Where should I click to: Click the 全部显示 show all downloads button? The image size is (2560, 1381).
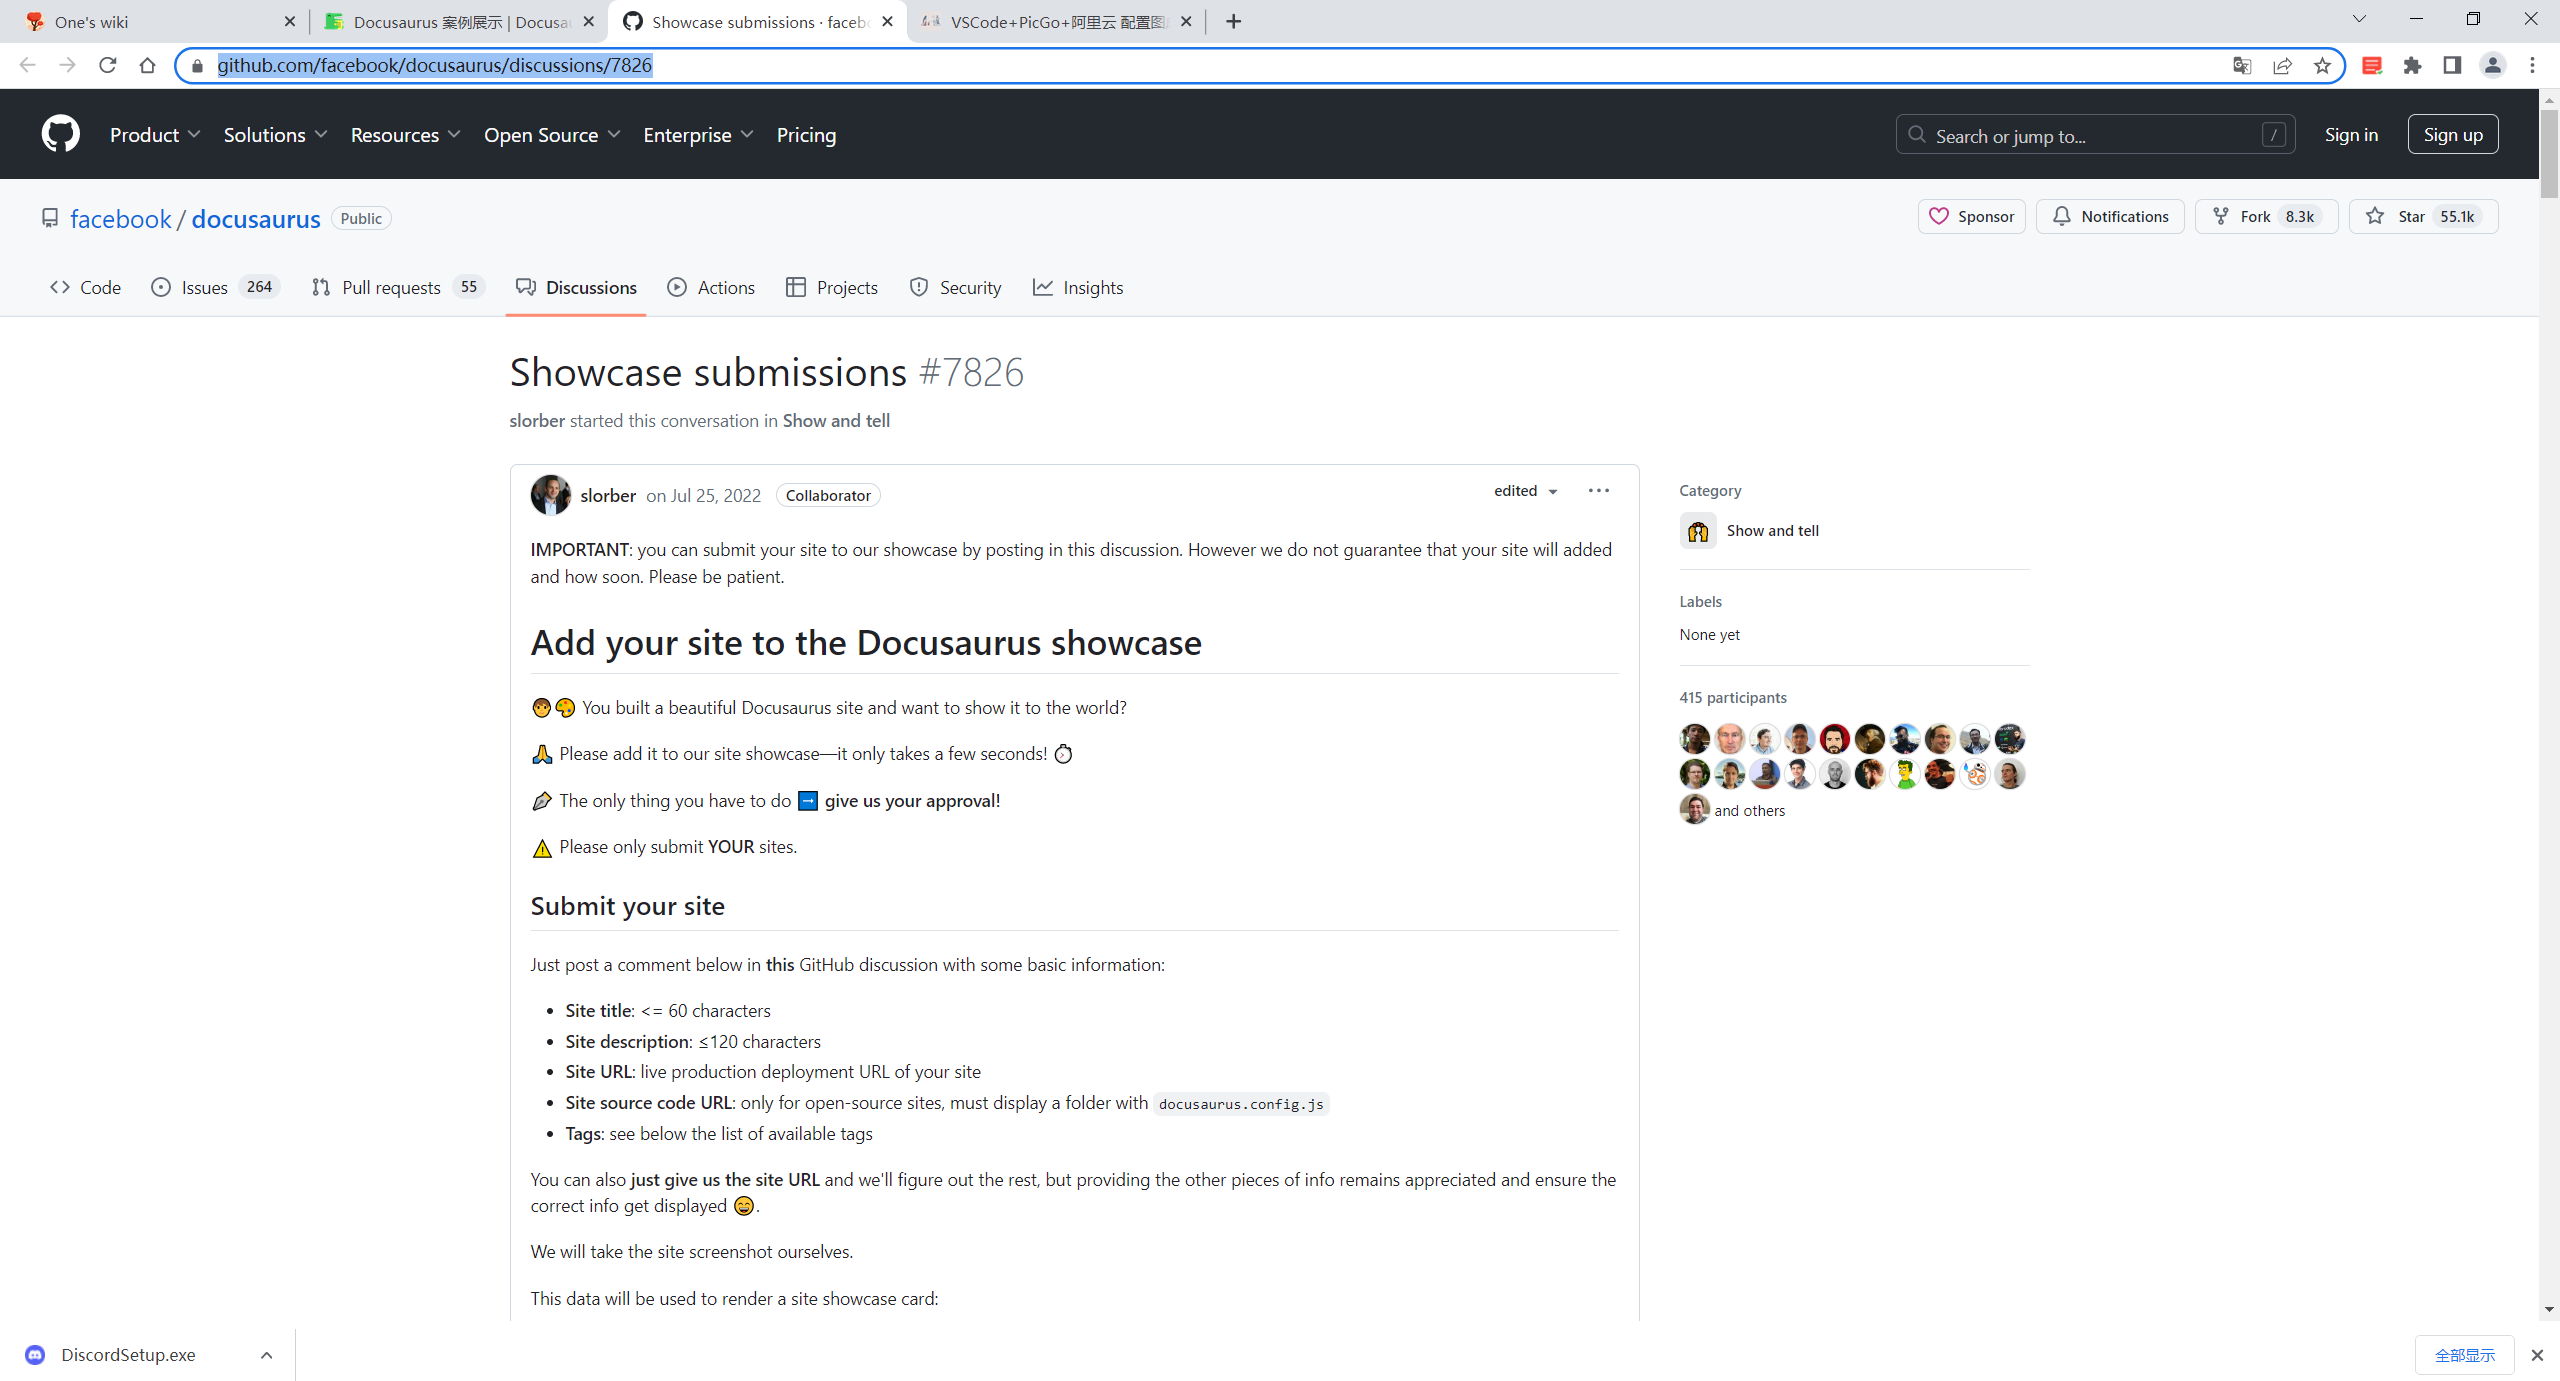tap(2464, 1355)
